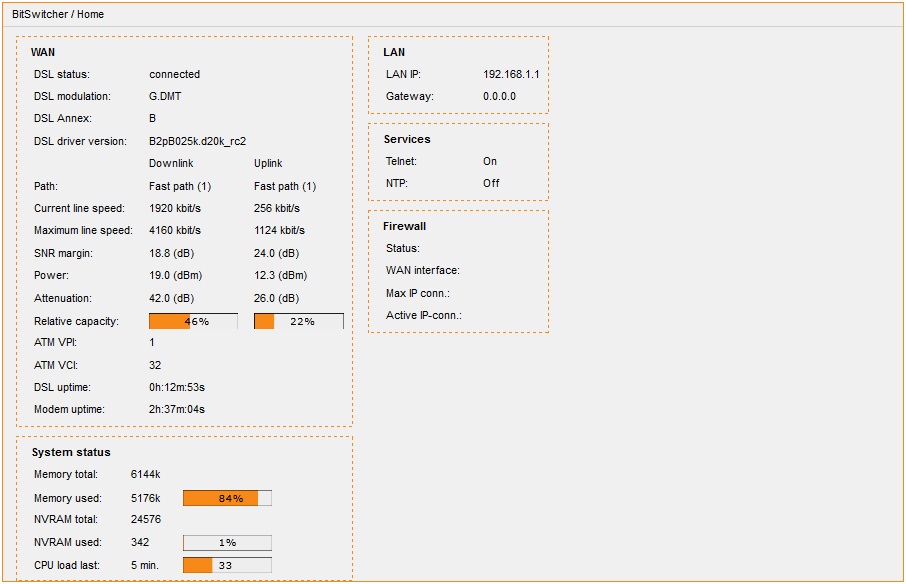
Task: Click the uplink 'Fast path (1)' value
Action: pos(285,187)
